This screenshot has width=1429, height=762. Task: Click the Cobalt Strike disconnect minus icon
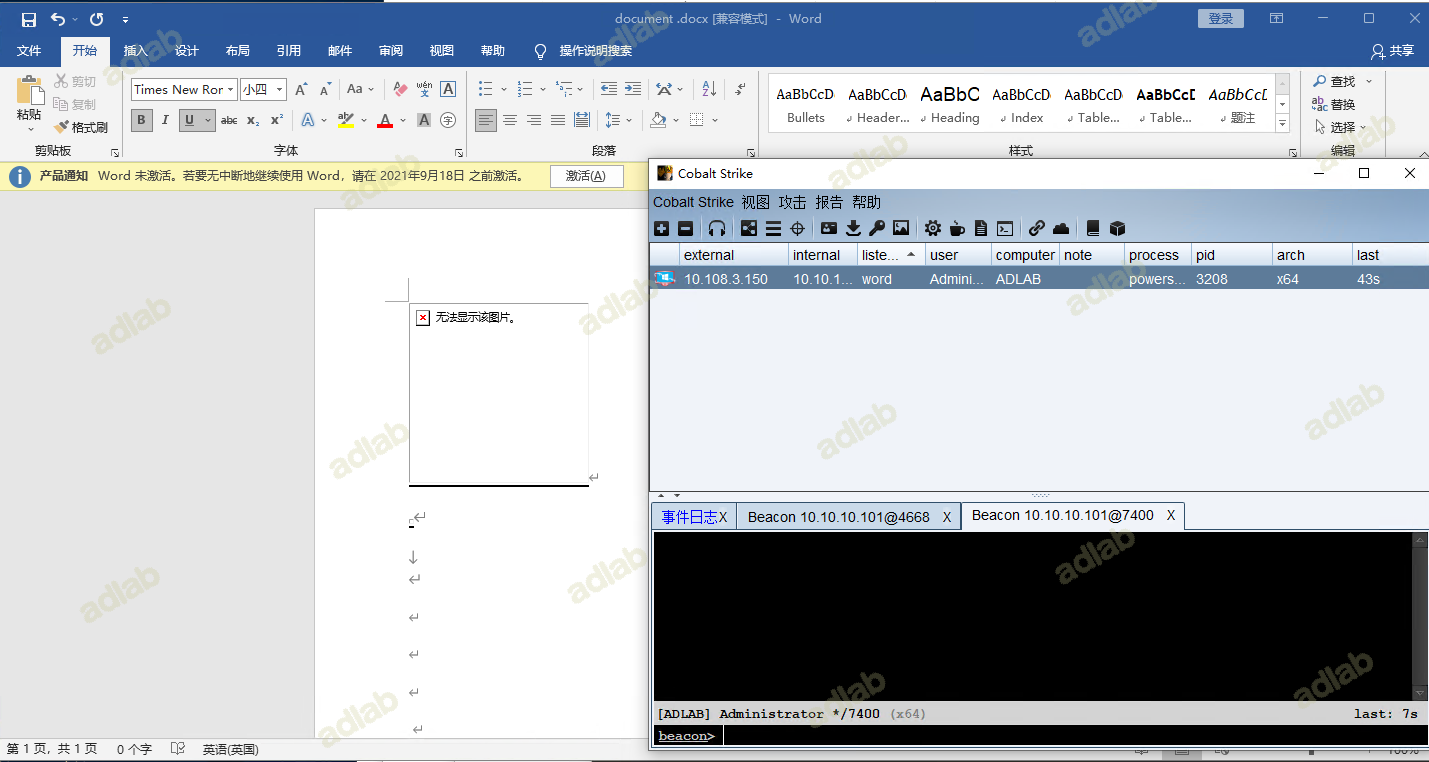(686, 228)
